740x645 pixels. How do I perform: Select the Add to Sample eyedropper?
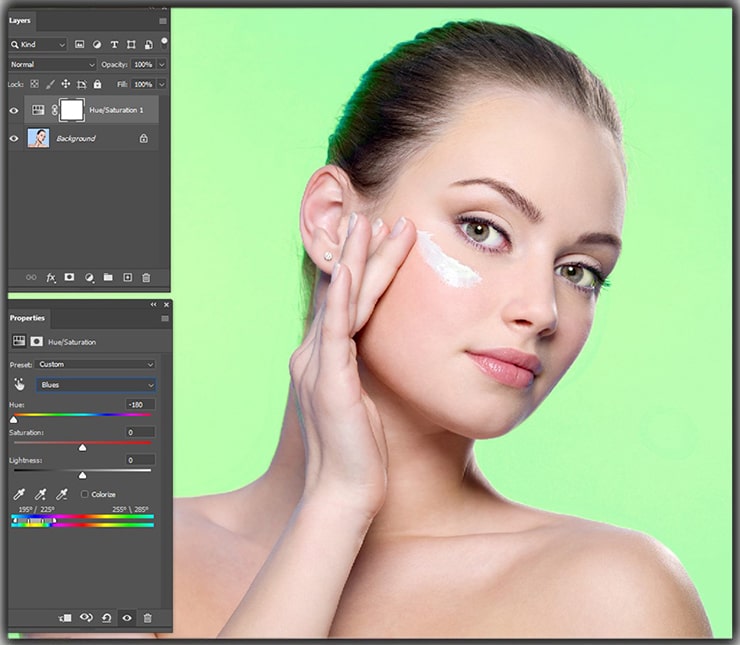click(x=41, y=494)
